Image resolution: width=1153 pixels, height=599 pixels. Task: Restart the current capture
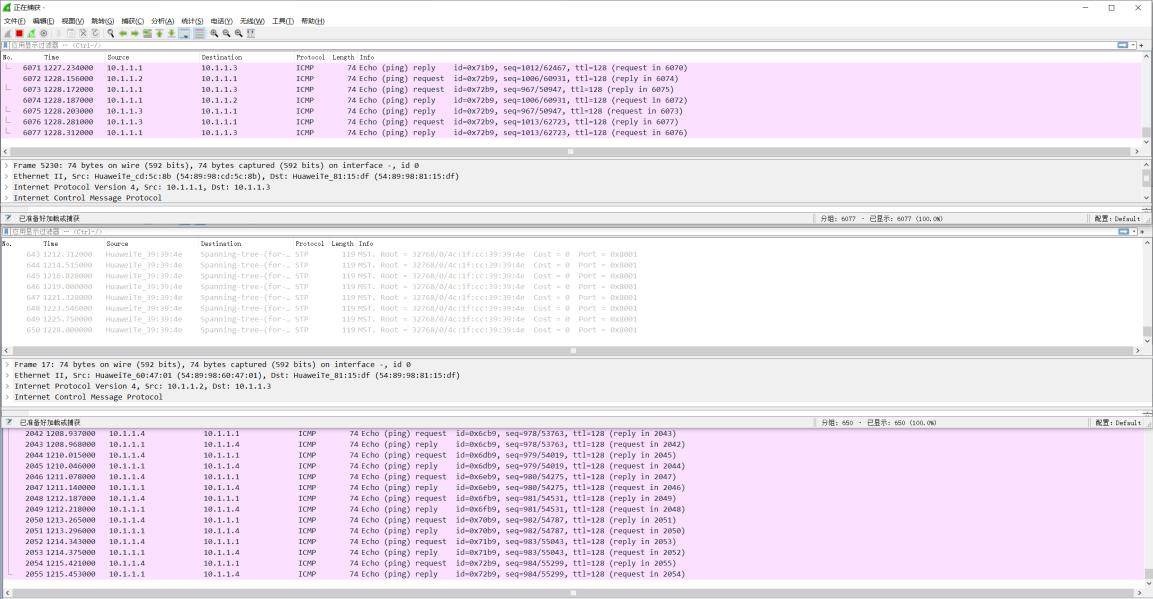click(31, 33)
